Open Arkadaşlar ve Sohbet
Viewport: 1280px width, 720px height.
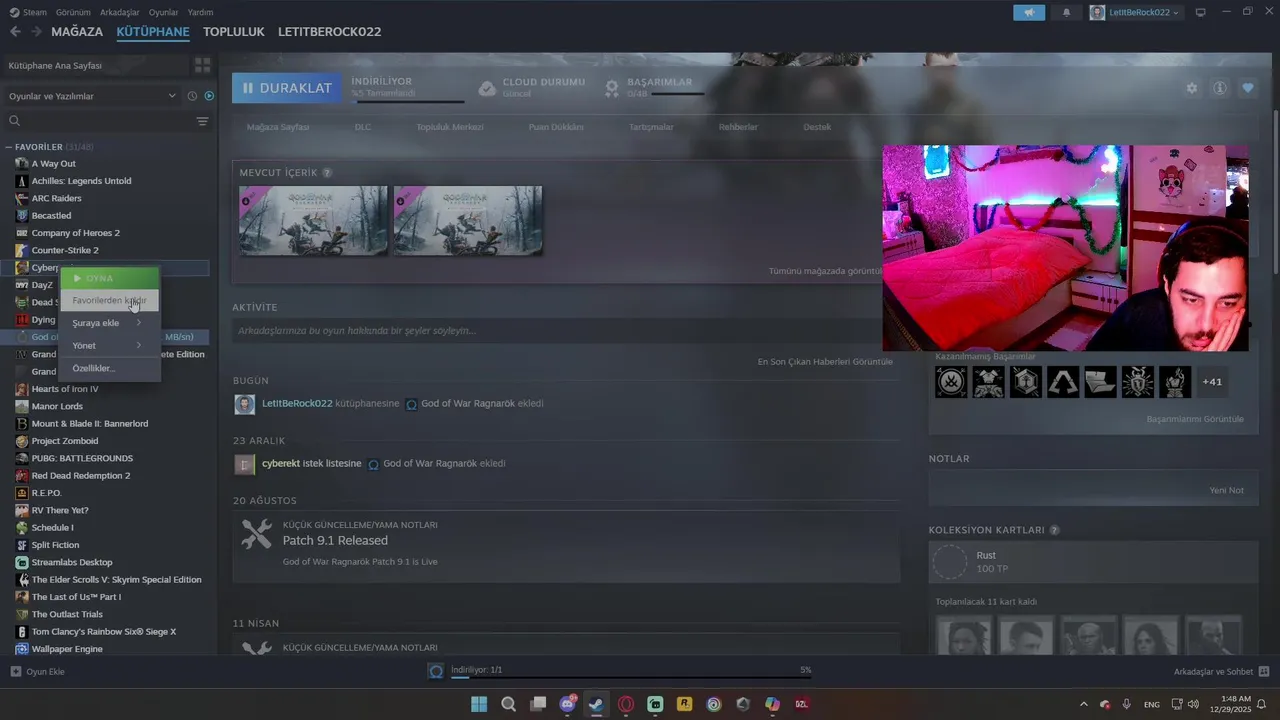(1221, 671)
